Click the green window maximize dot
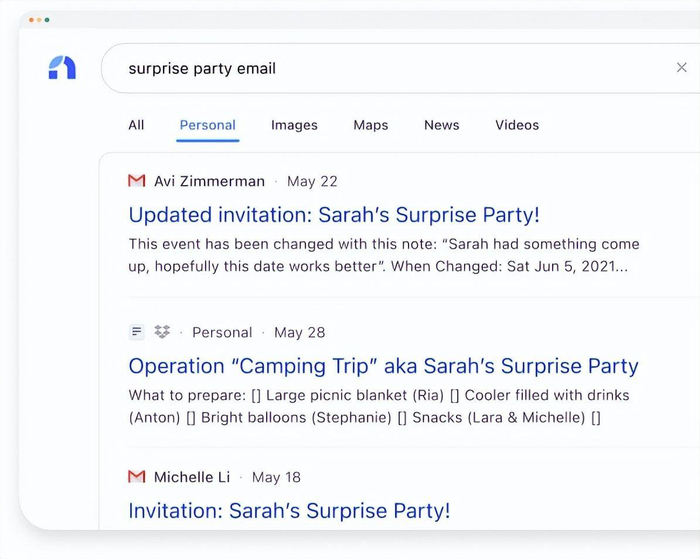 coord(47,20)
